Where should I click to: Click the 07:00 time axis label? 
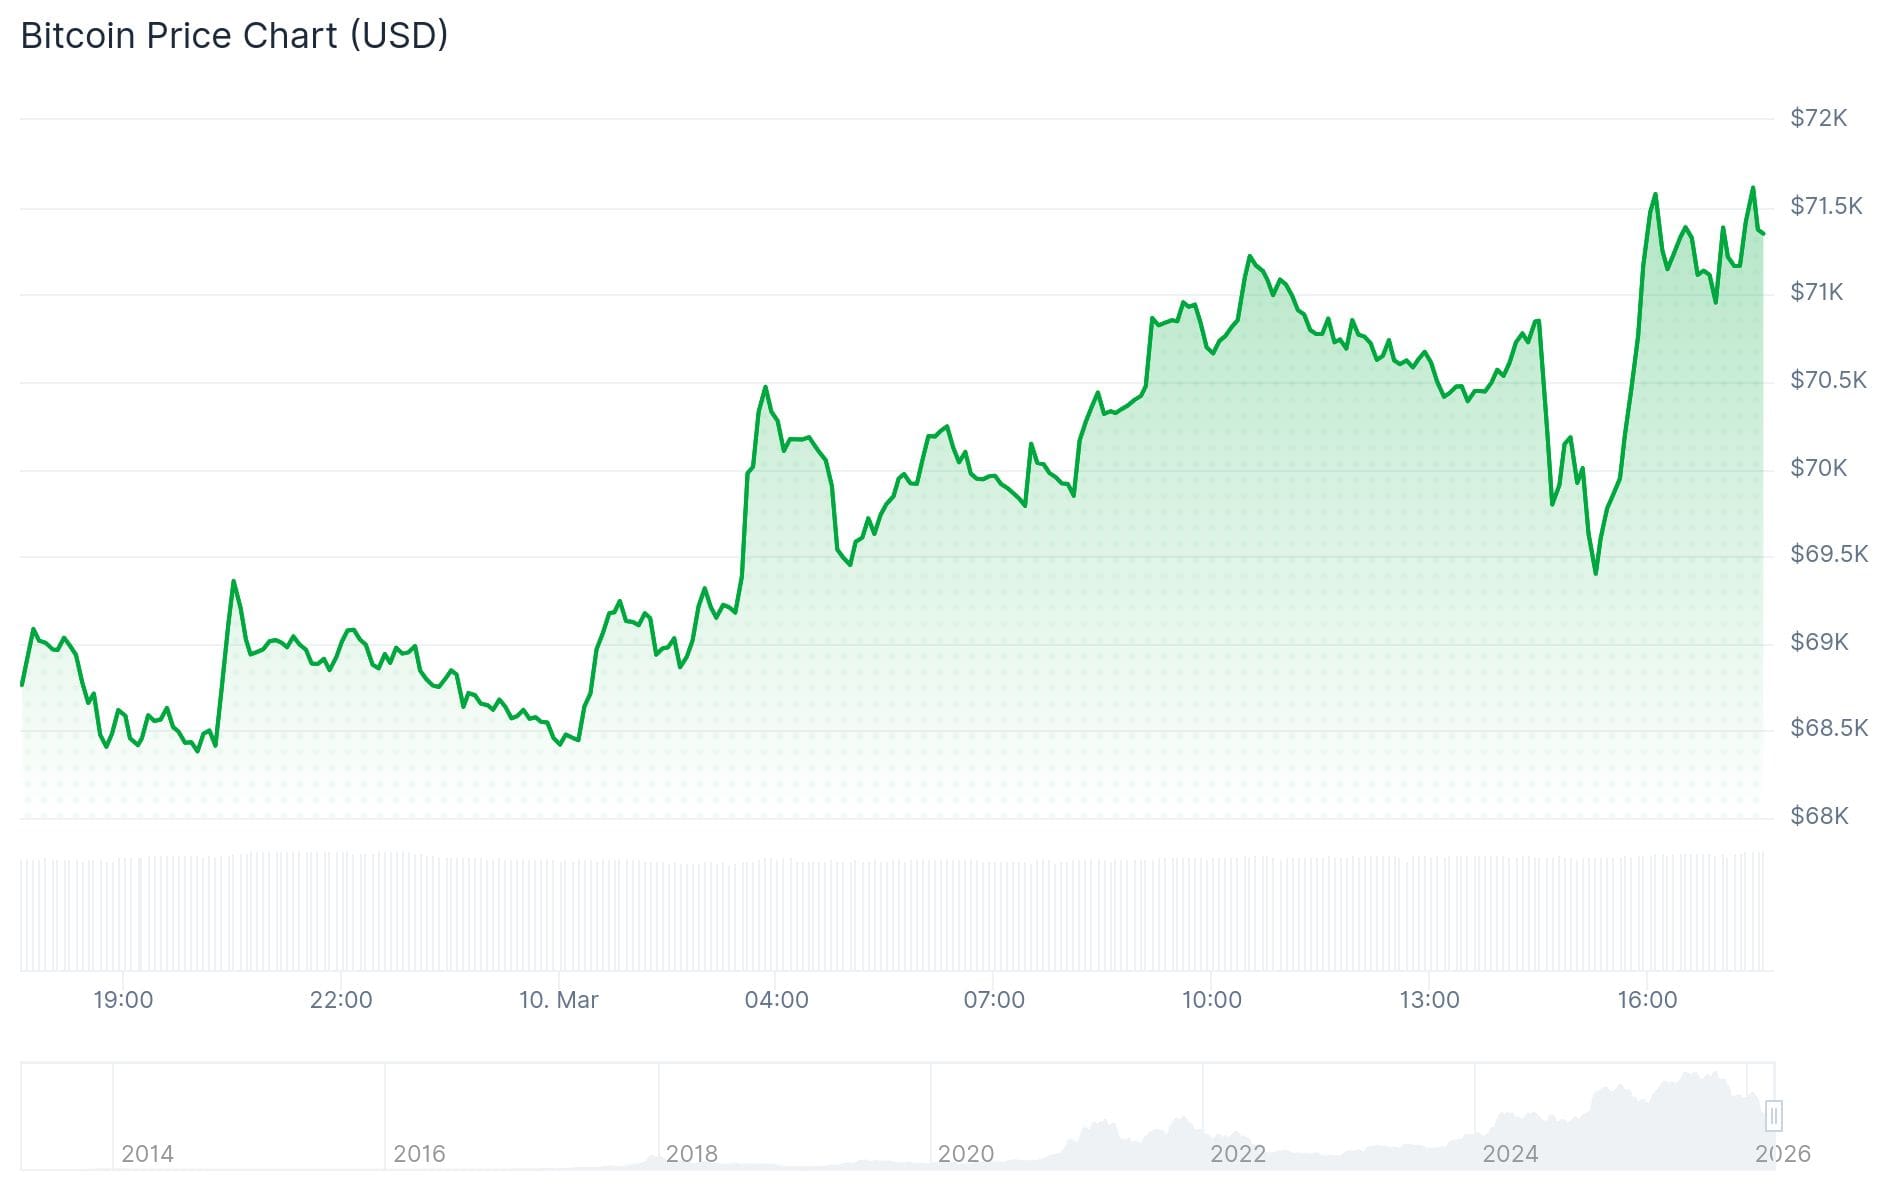pos(994,1000)
